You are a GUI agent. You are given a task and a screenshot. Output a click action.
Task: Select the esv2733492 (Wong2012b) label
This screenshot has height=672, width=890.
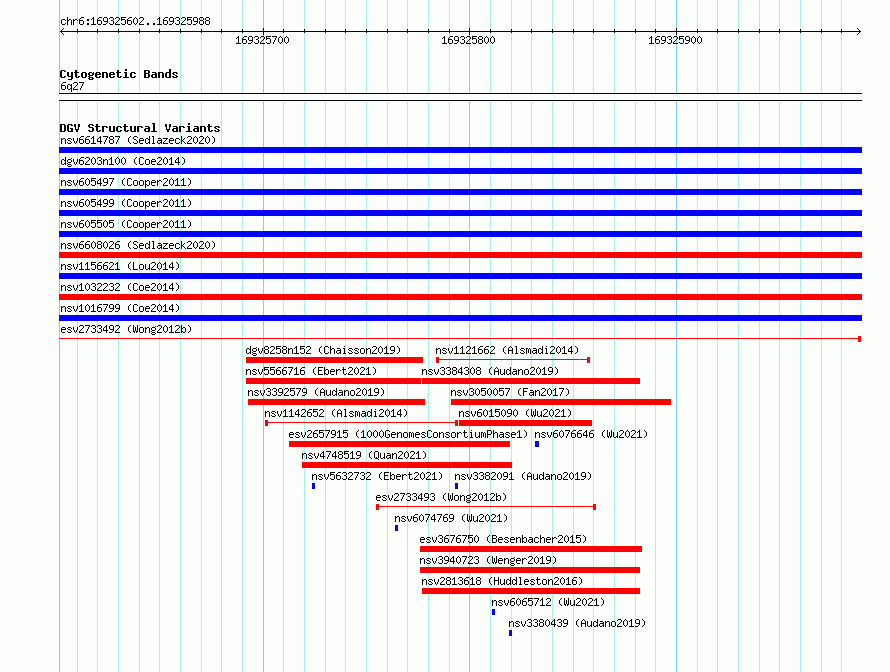point(126,329)
